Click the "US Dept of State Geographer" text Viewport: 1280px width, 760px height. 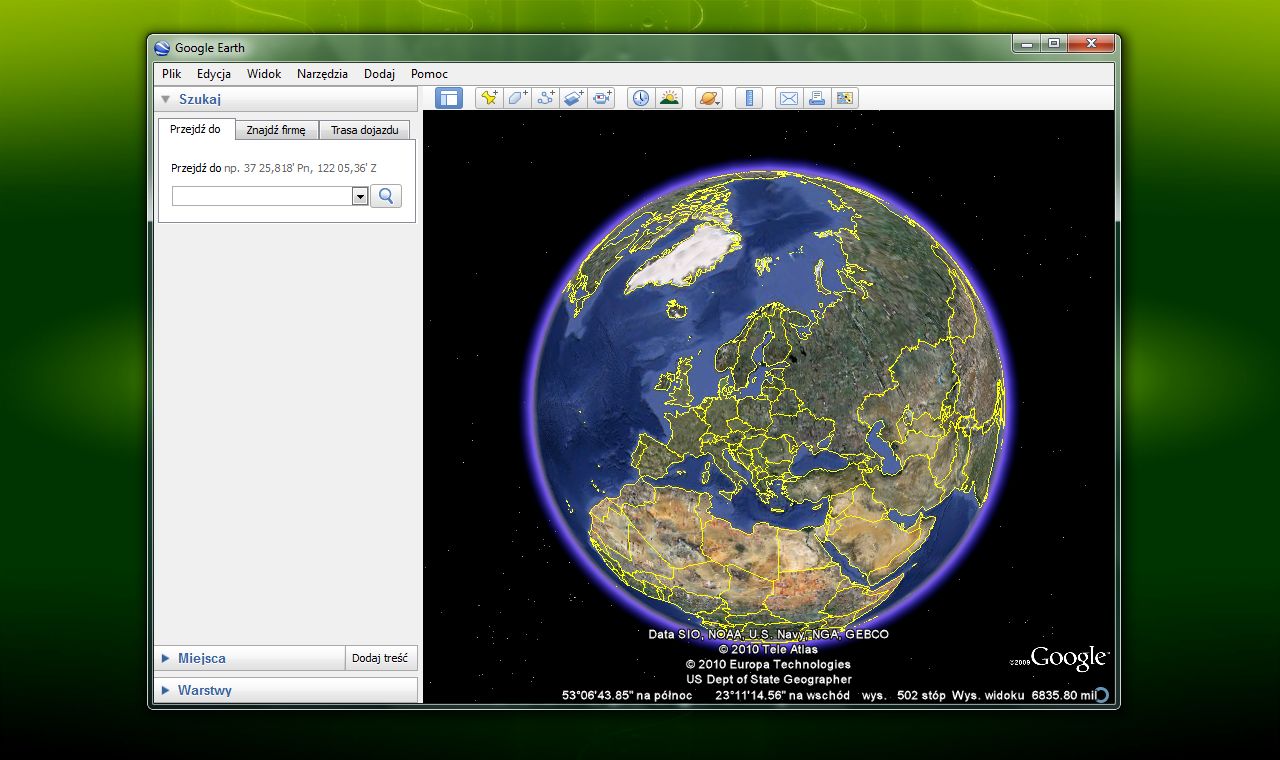(x=768, y=679)
